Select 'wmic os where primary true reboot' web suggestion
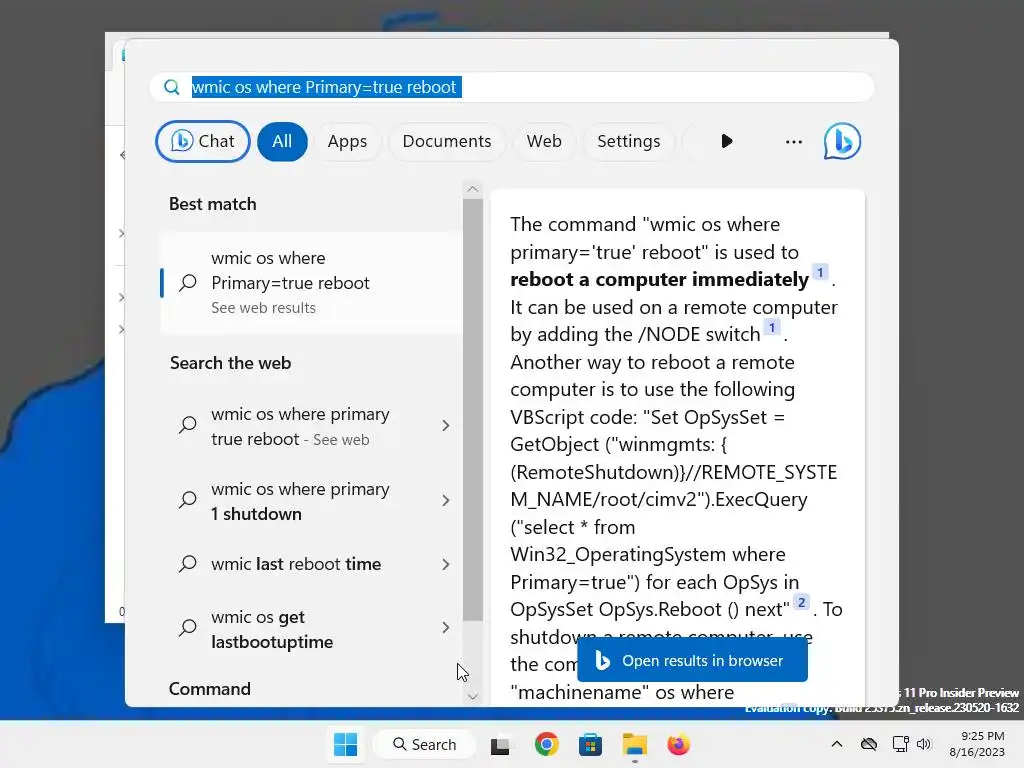 300,426
